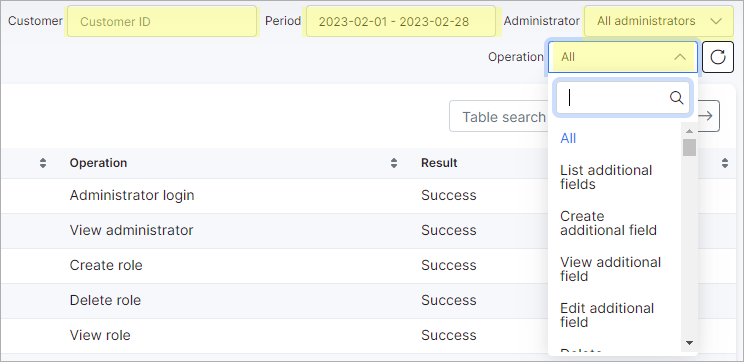Select 'All' in the operation list
This screenshot has width=744, height=362.
568,139
